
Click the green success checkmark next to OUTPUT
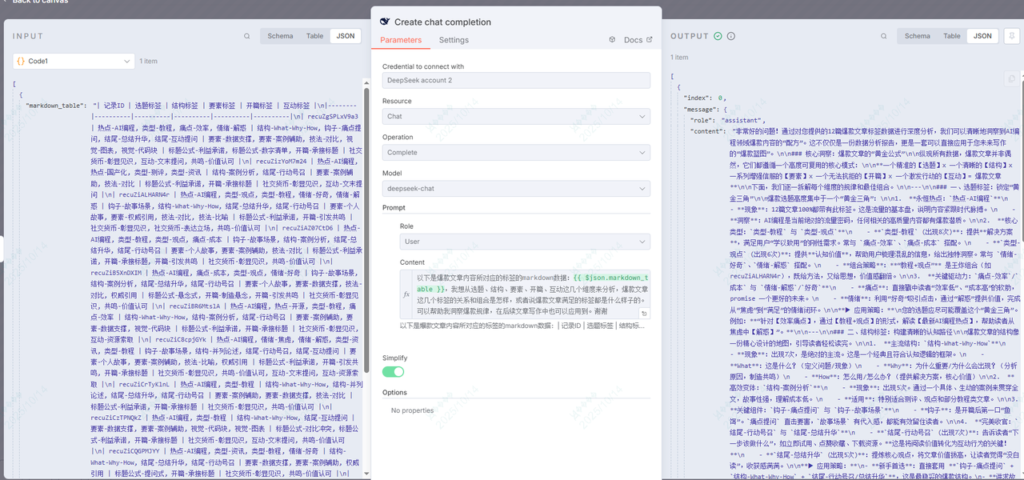718,36
